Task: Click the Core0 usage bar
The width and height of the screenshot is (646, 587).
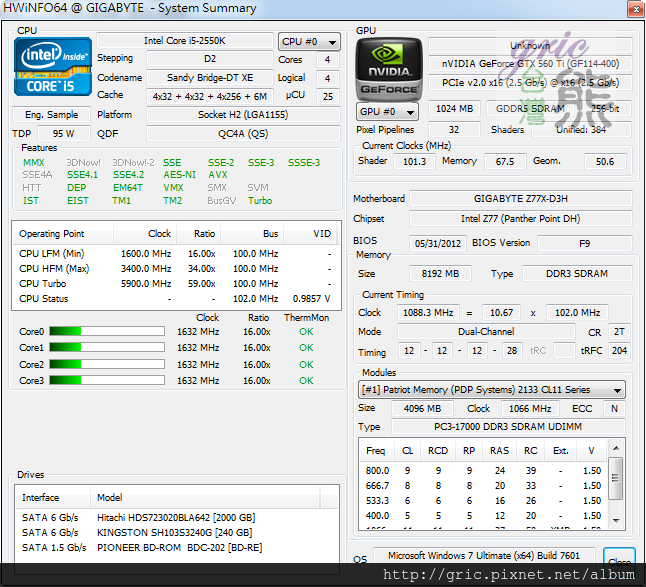Action: [x=107, y=331]
